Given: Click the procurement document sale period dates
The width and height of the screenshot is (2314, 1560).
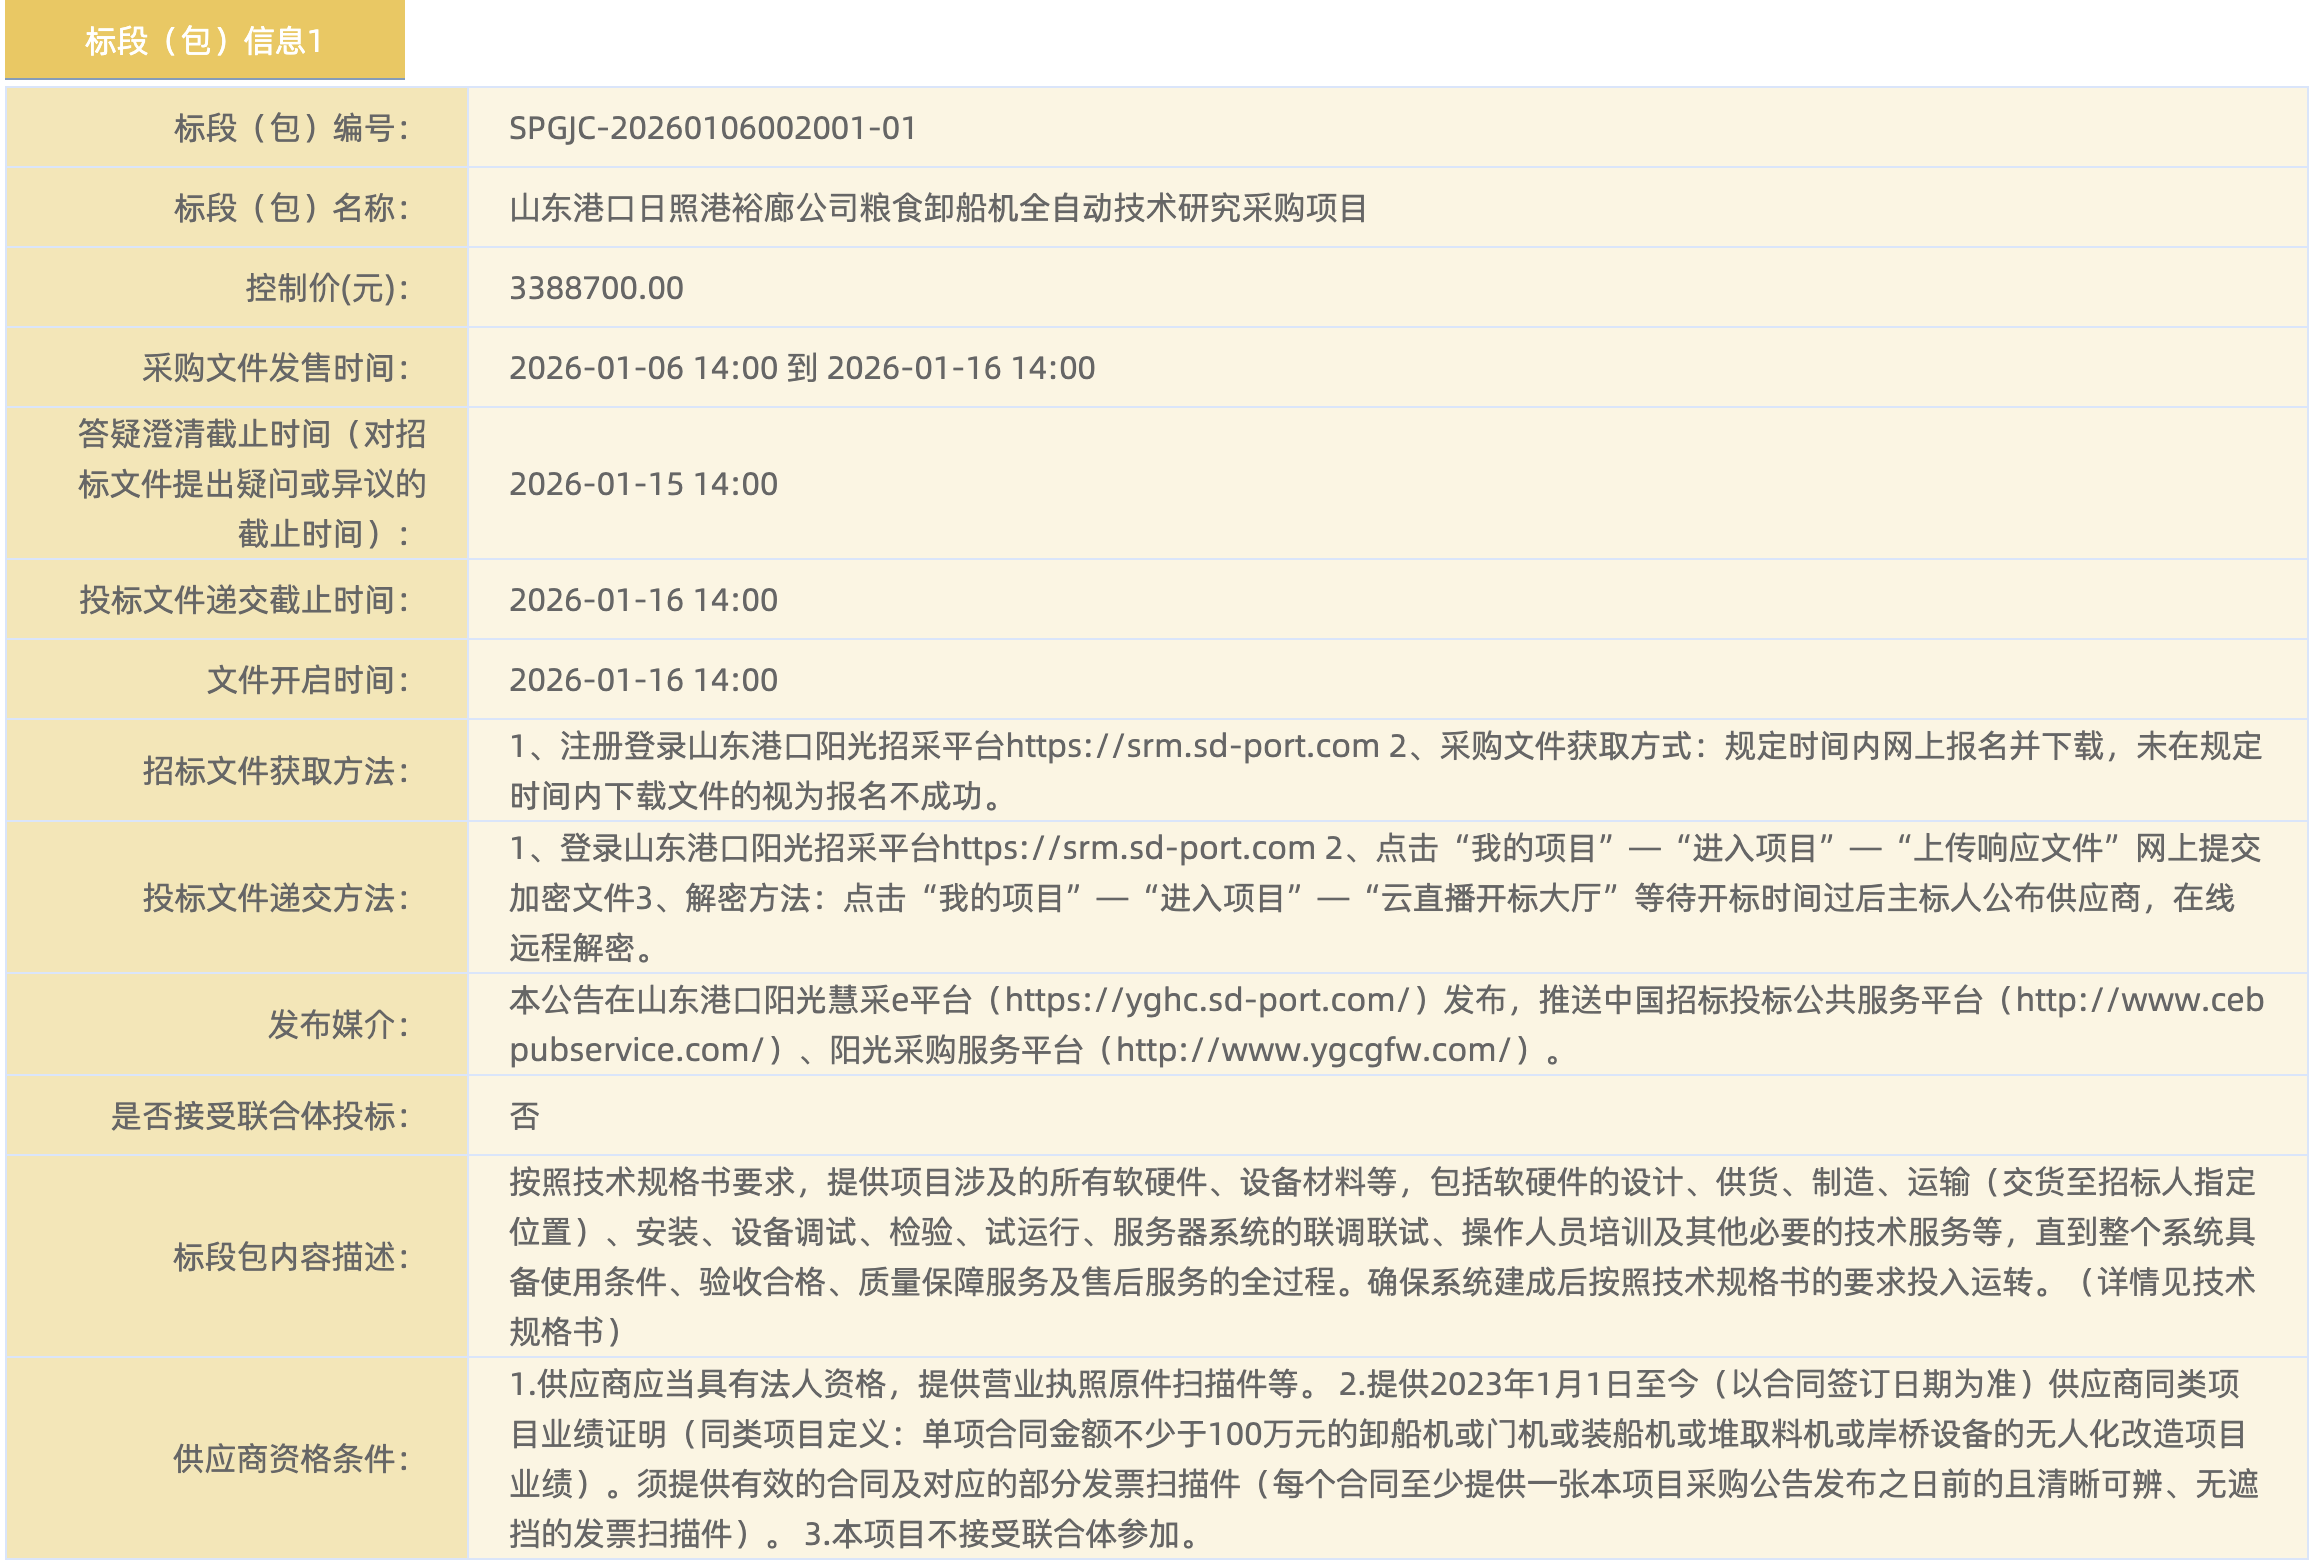Looking at the screenshot, I should click(802, 368).
